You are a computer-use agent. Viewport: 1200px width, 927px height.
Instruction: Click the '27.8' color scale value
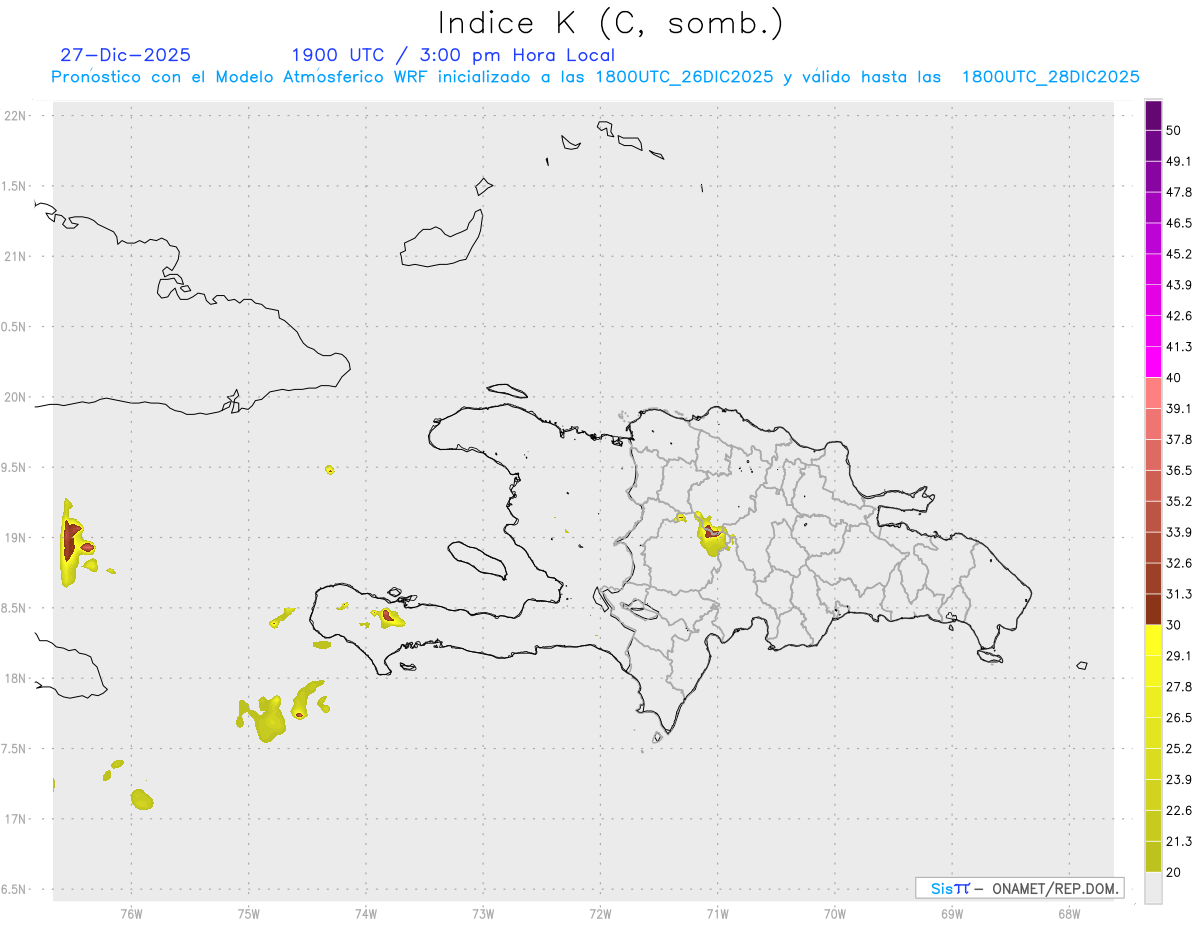(1180, 687)
